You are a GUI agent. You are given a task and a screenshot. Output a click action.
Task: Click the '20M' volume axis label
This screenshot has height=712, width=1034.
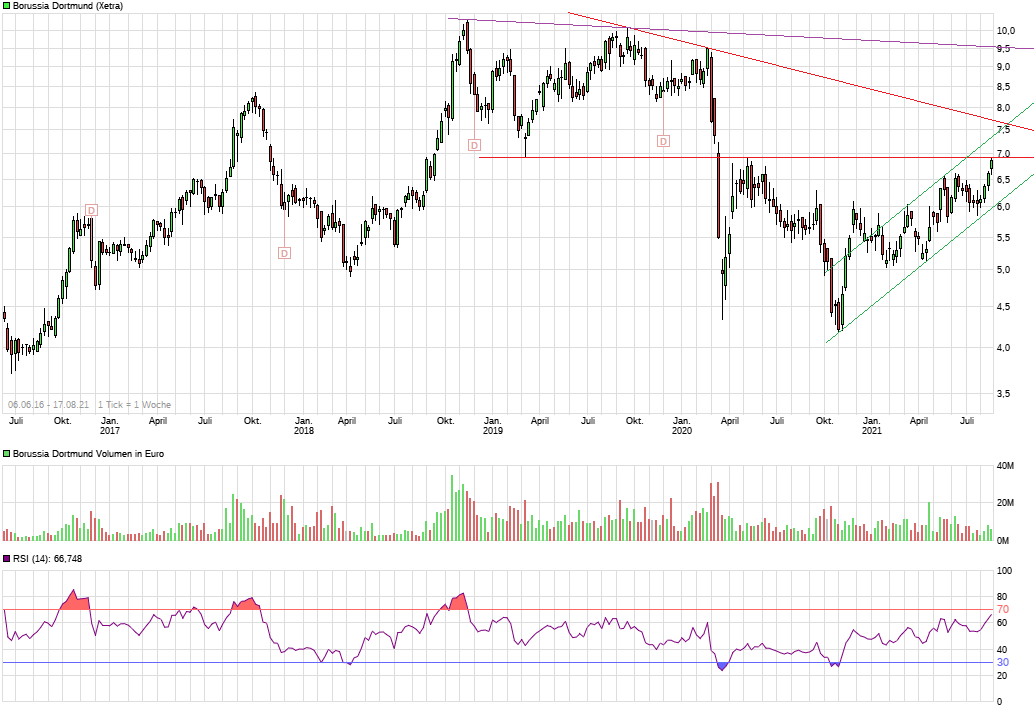coord(1005,502)
